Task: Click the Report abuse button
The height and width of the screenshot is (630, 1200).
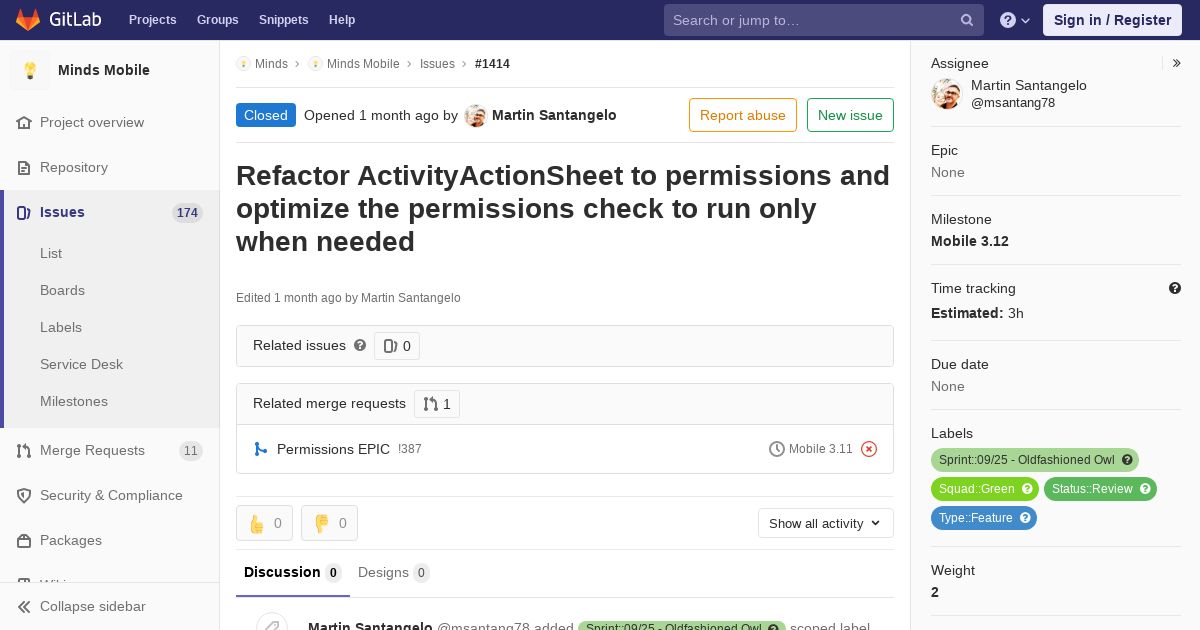Action: click(x=743, y=115)
